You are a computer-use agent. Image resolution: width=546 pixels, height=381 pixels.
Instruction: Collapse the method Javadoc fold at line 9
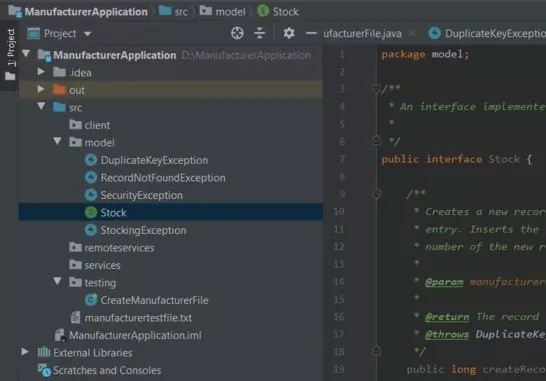(376, 194)
